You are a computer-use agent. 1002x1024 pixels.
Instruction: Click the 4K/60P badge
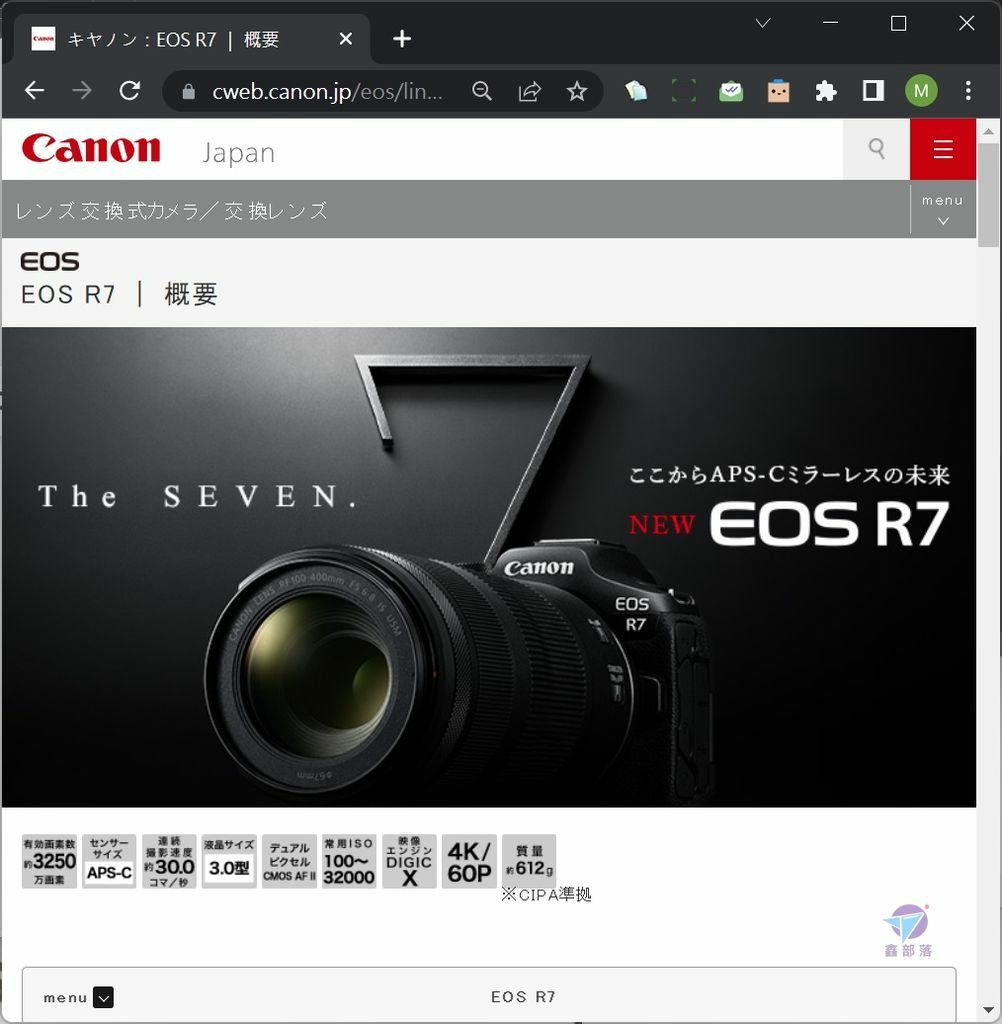click(469, 861)
